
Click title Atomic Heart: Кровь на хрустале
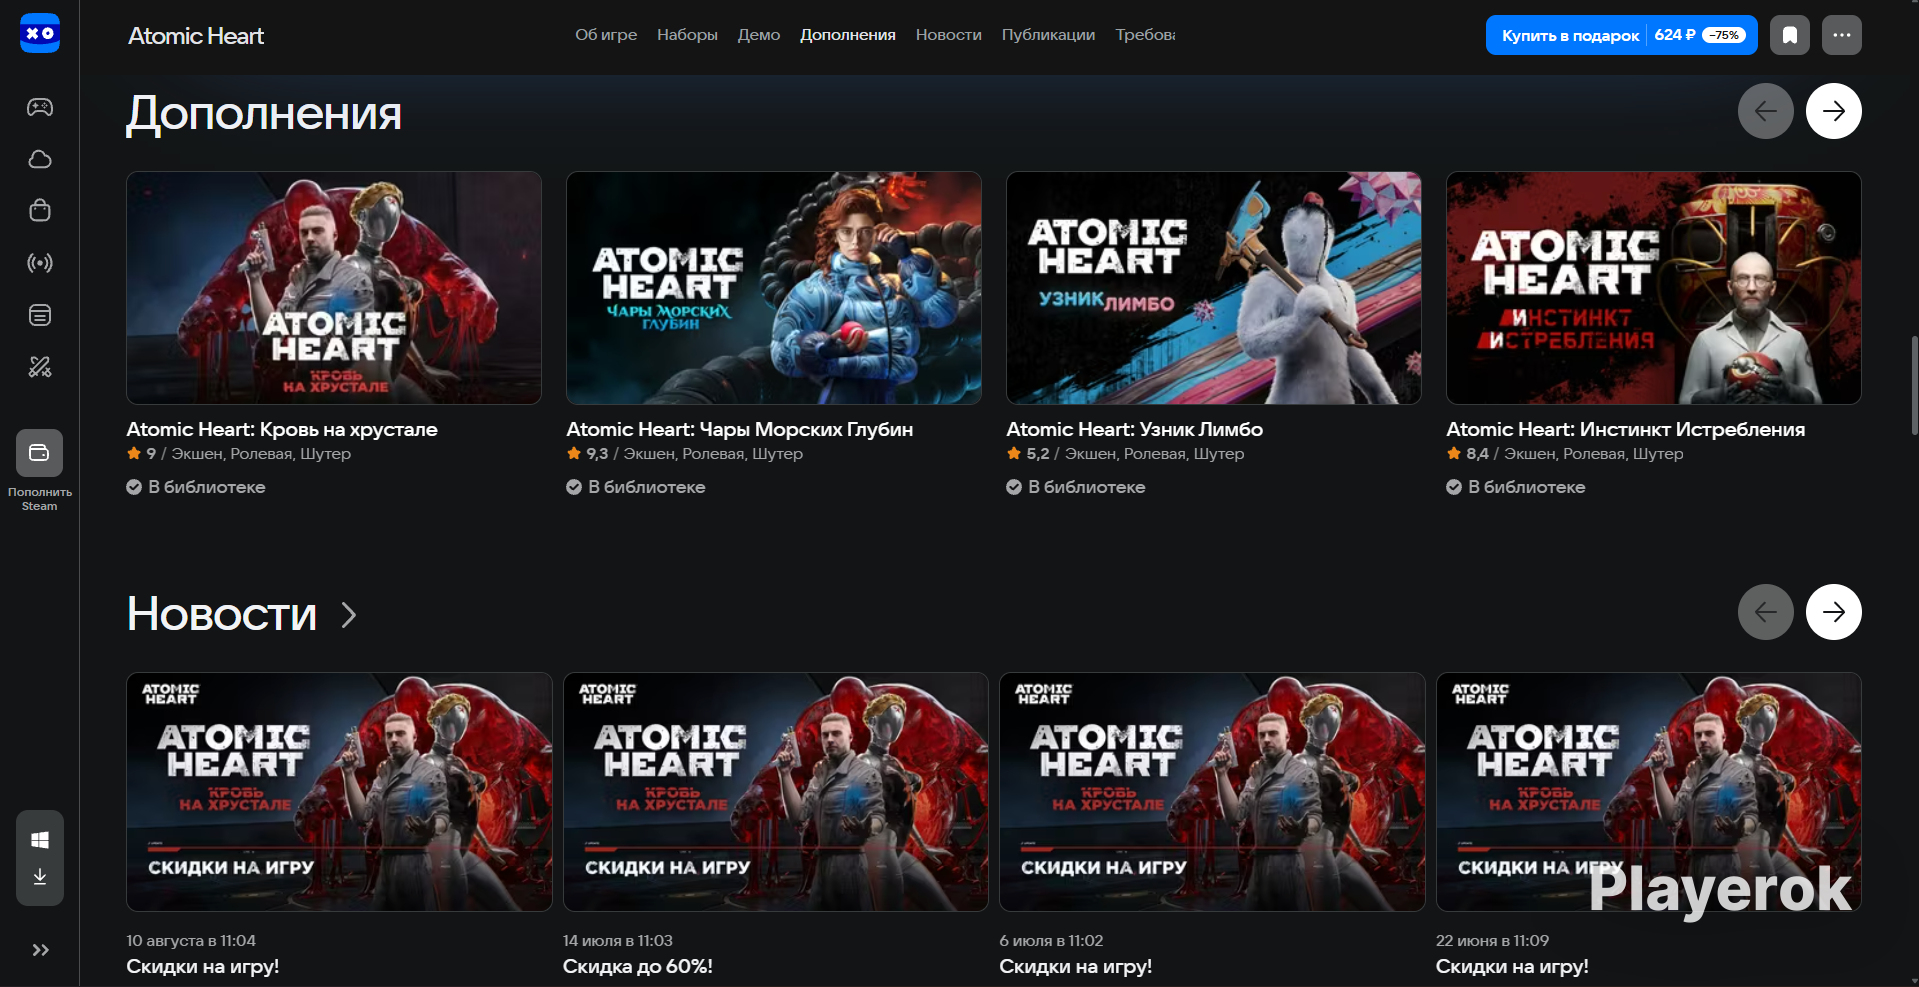(282, 429)
